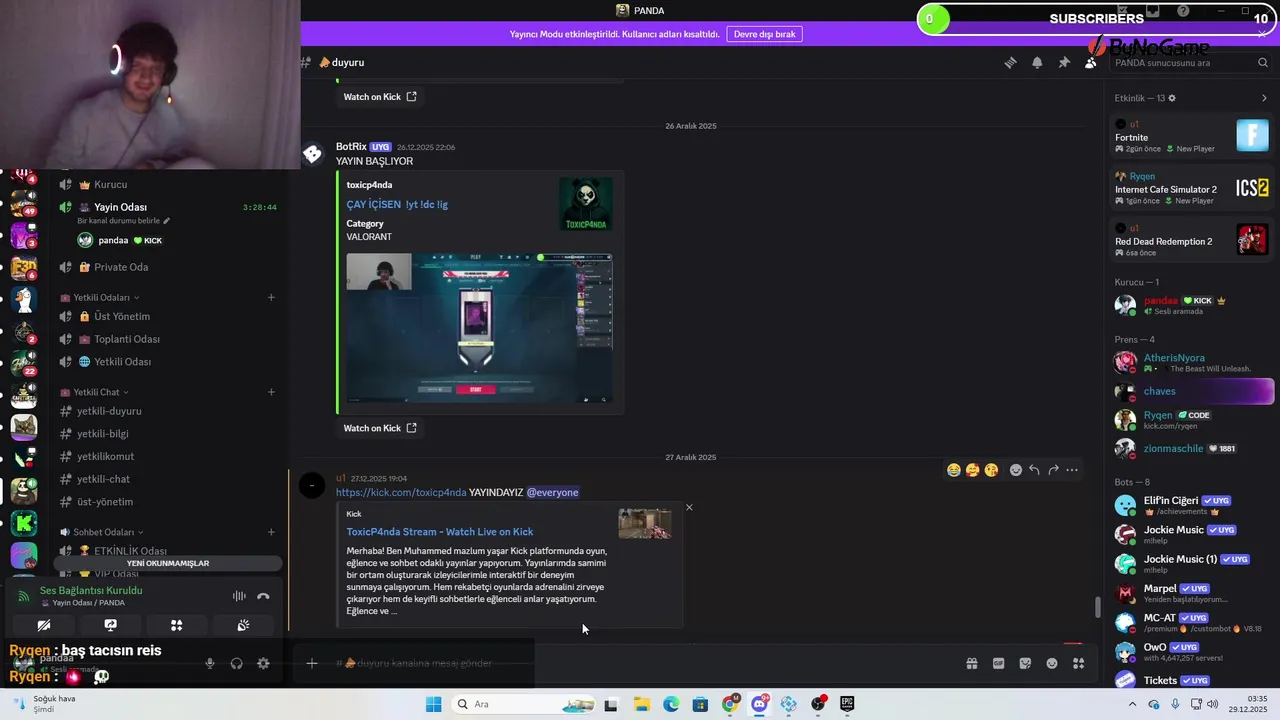Open AtherisNyora member profile
The width and height of the screenshot is (1280, 720).
click(1192, 362)
